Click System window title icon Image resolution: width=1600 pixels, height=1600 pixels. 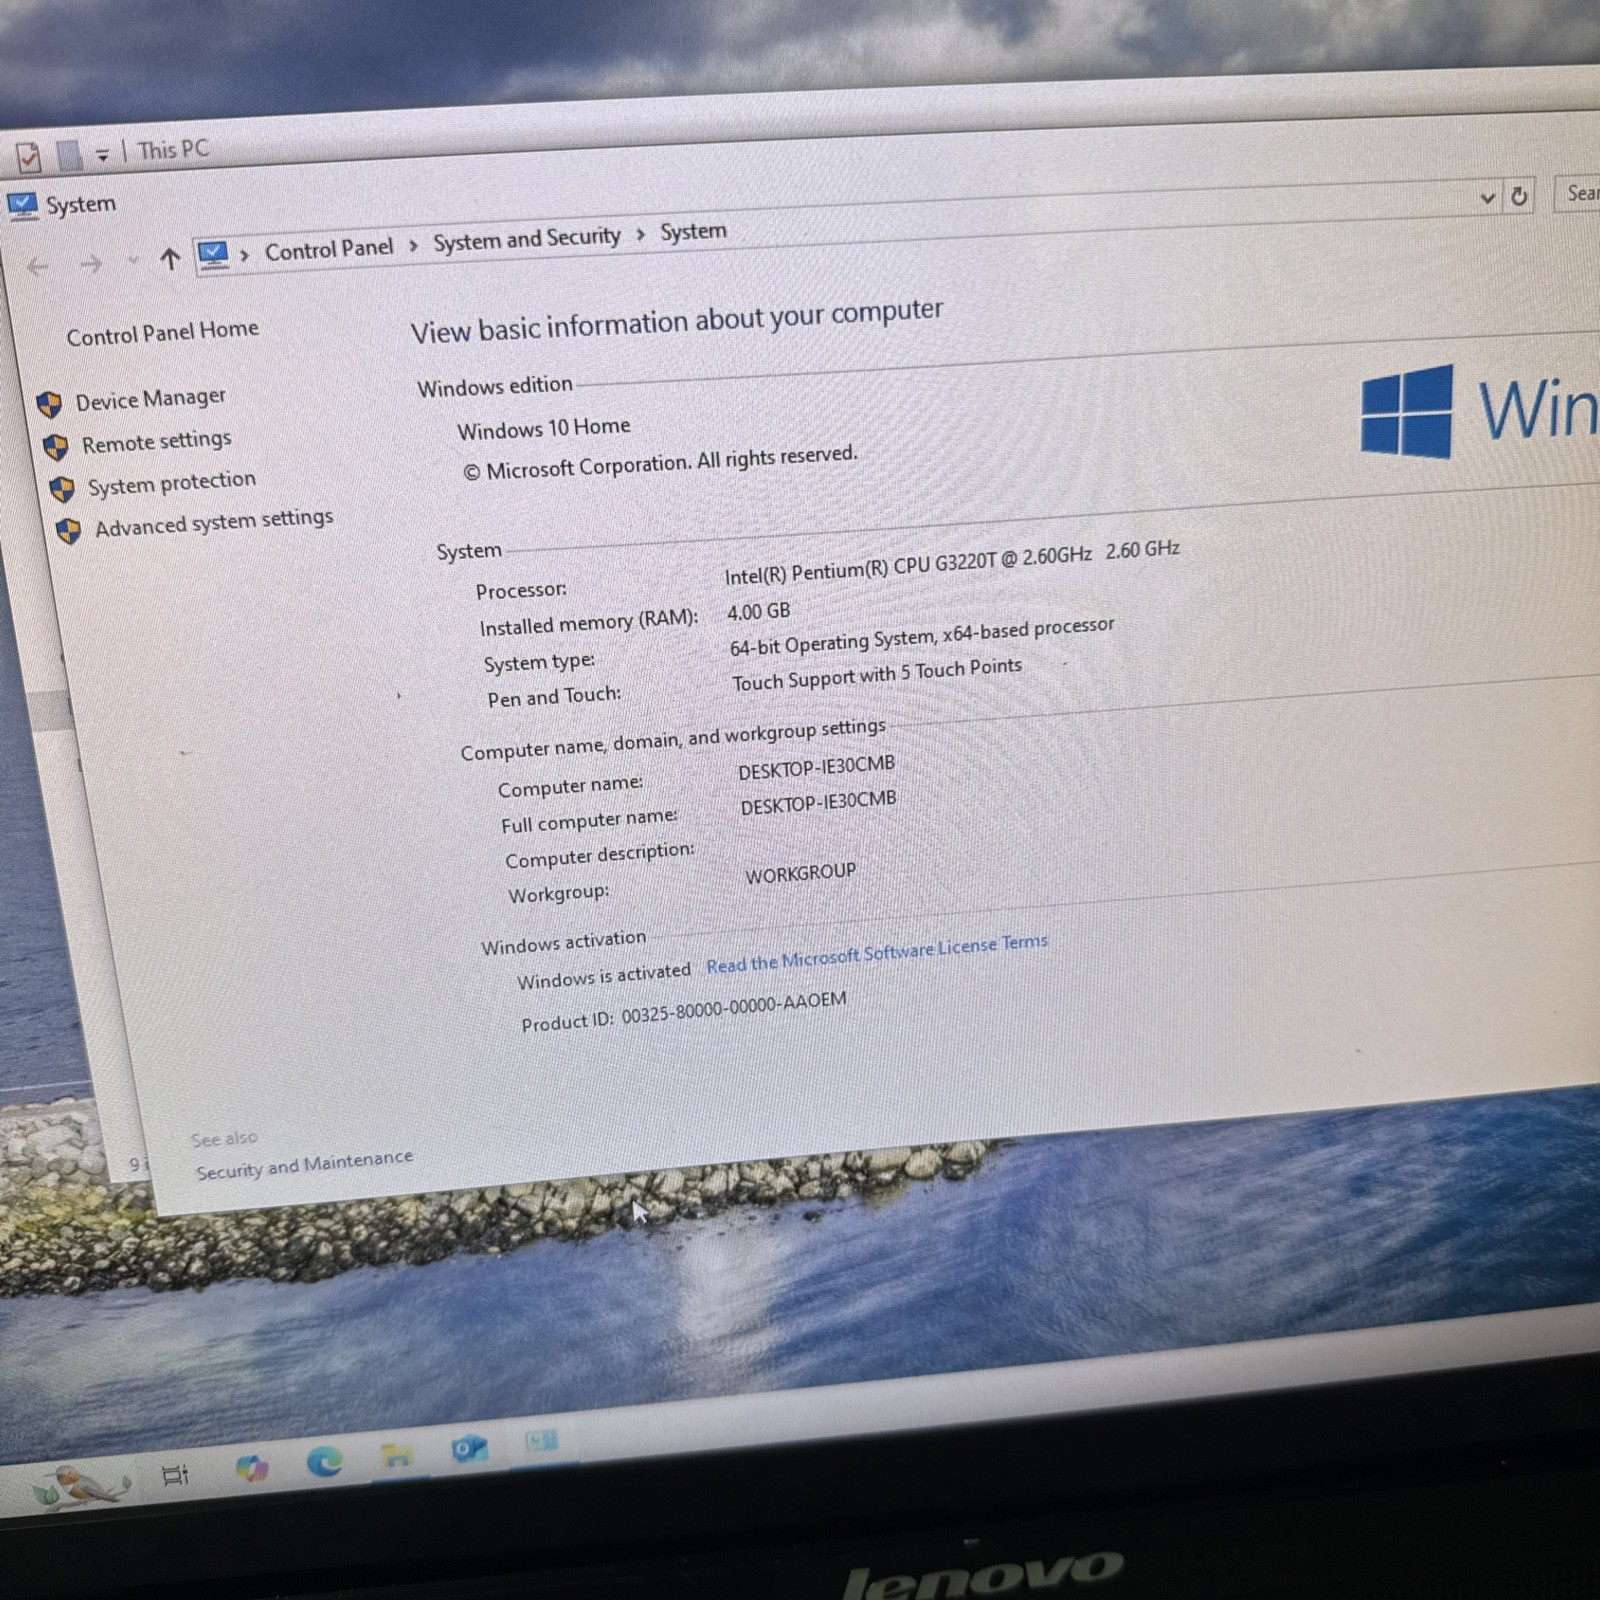pos(22,207)
